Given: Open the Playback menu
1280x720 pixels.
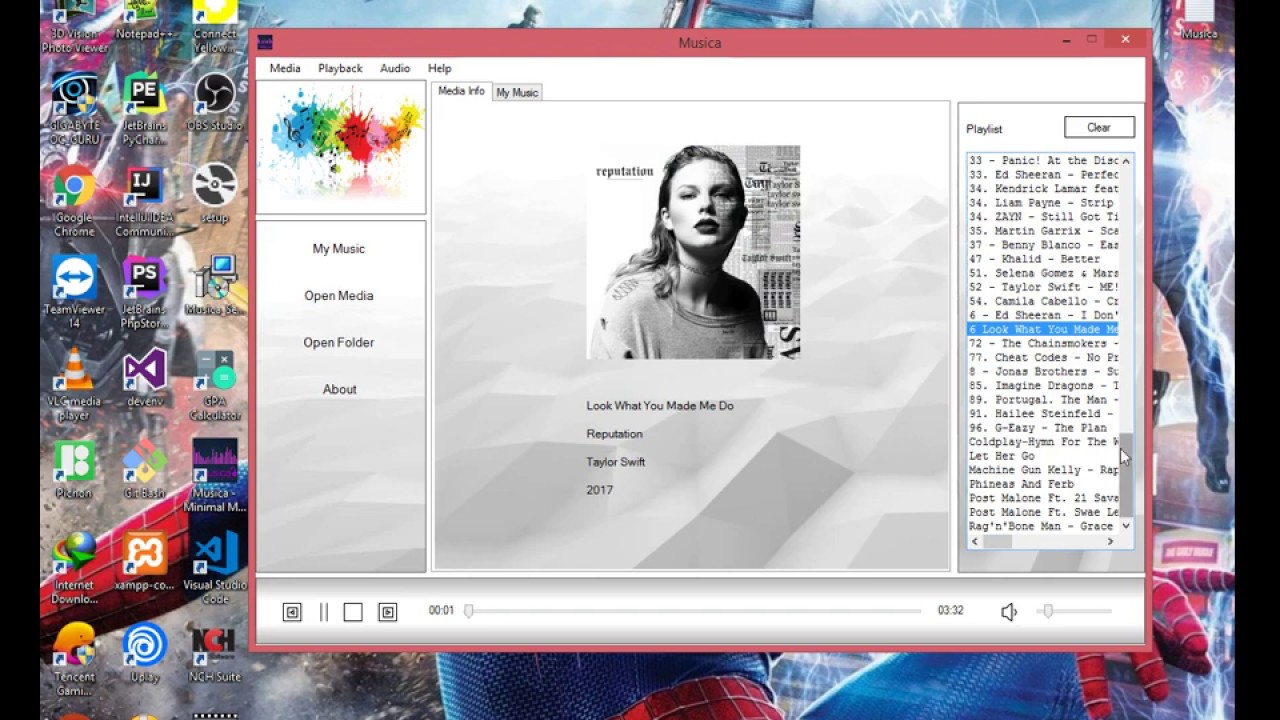Looking at the screenshot, I should 340,68.
